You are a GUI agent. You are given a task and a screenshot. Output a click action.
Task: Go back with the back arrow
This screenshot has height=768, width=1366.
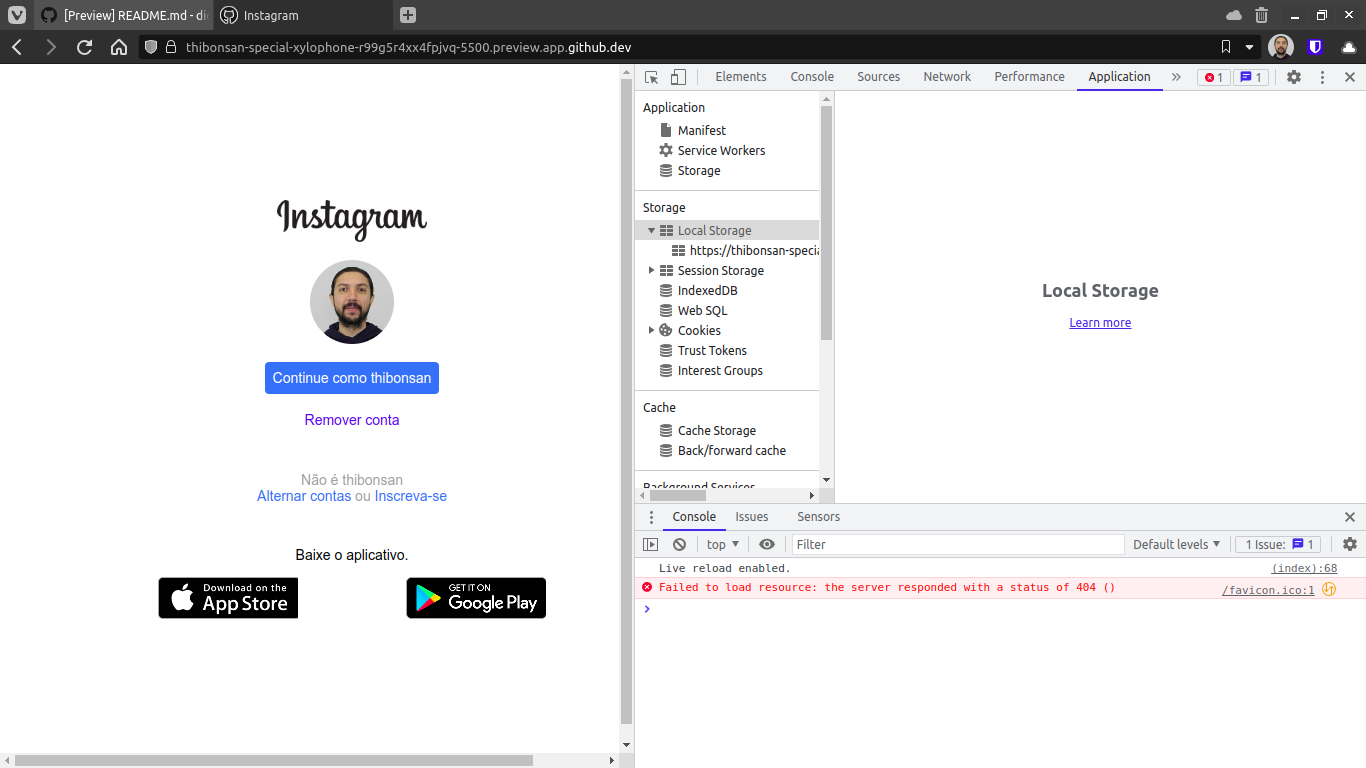pyautogui.click(x=17, y=47)
